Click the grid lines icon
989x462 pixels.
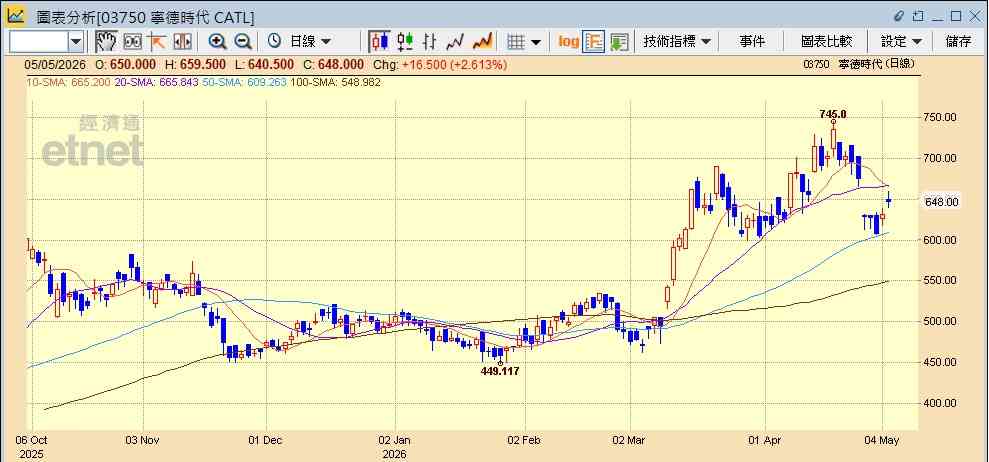click(517, 42)
